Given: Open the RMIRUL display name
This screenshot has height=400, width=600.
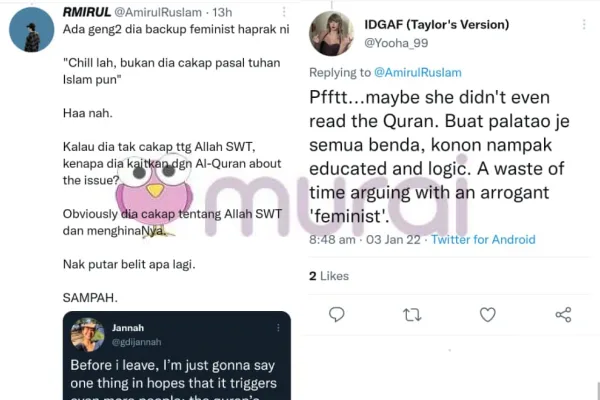Looking at the screenshot, I should pos(87,12).
